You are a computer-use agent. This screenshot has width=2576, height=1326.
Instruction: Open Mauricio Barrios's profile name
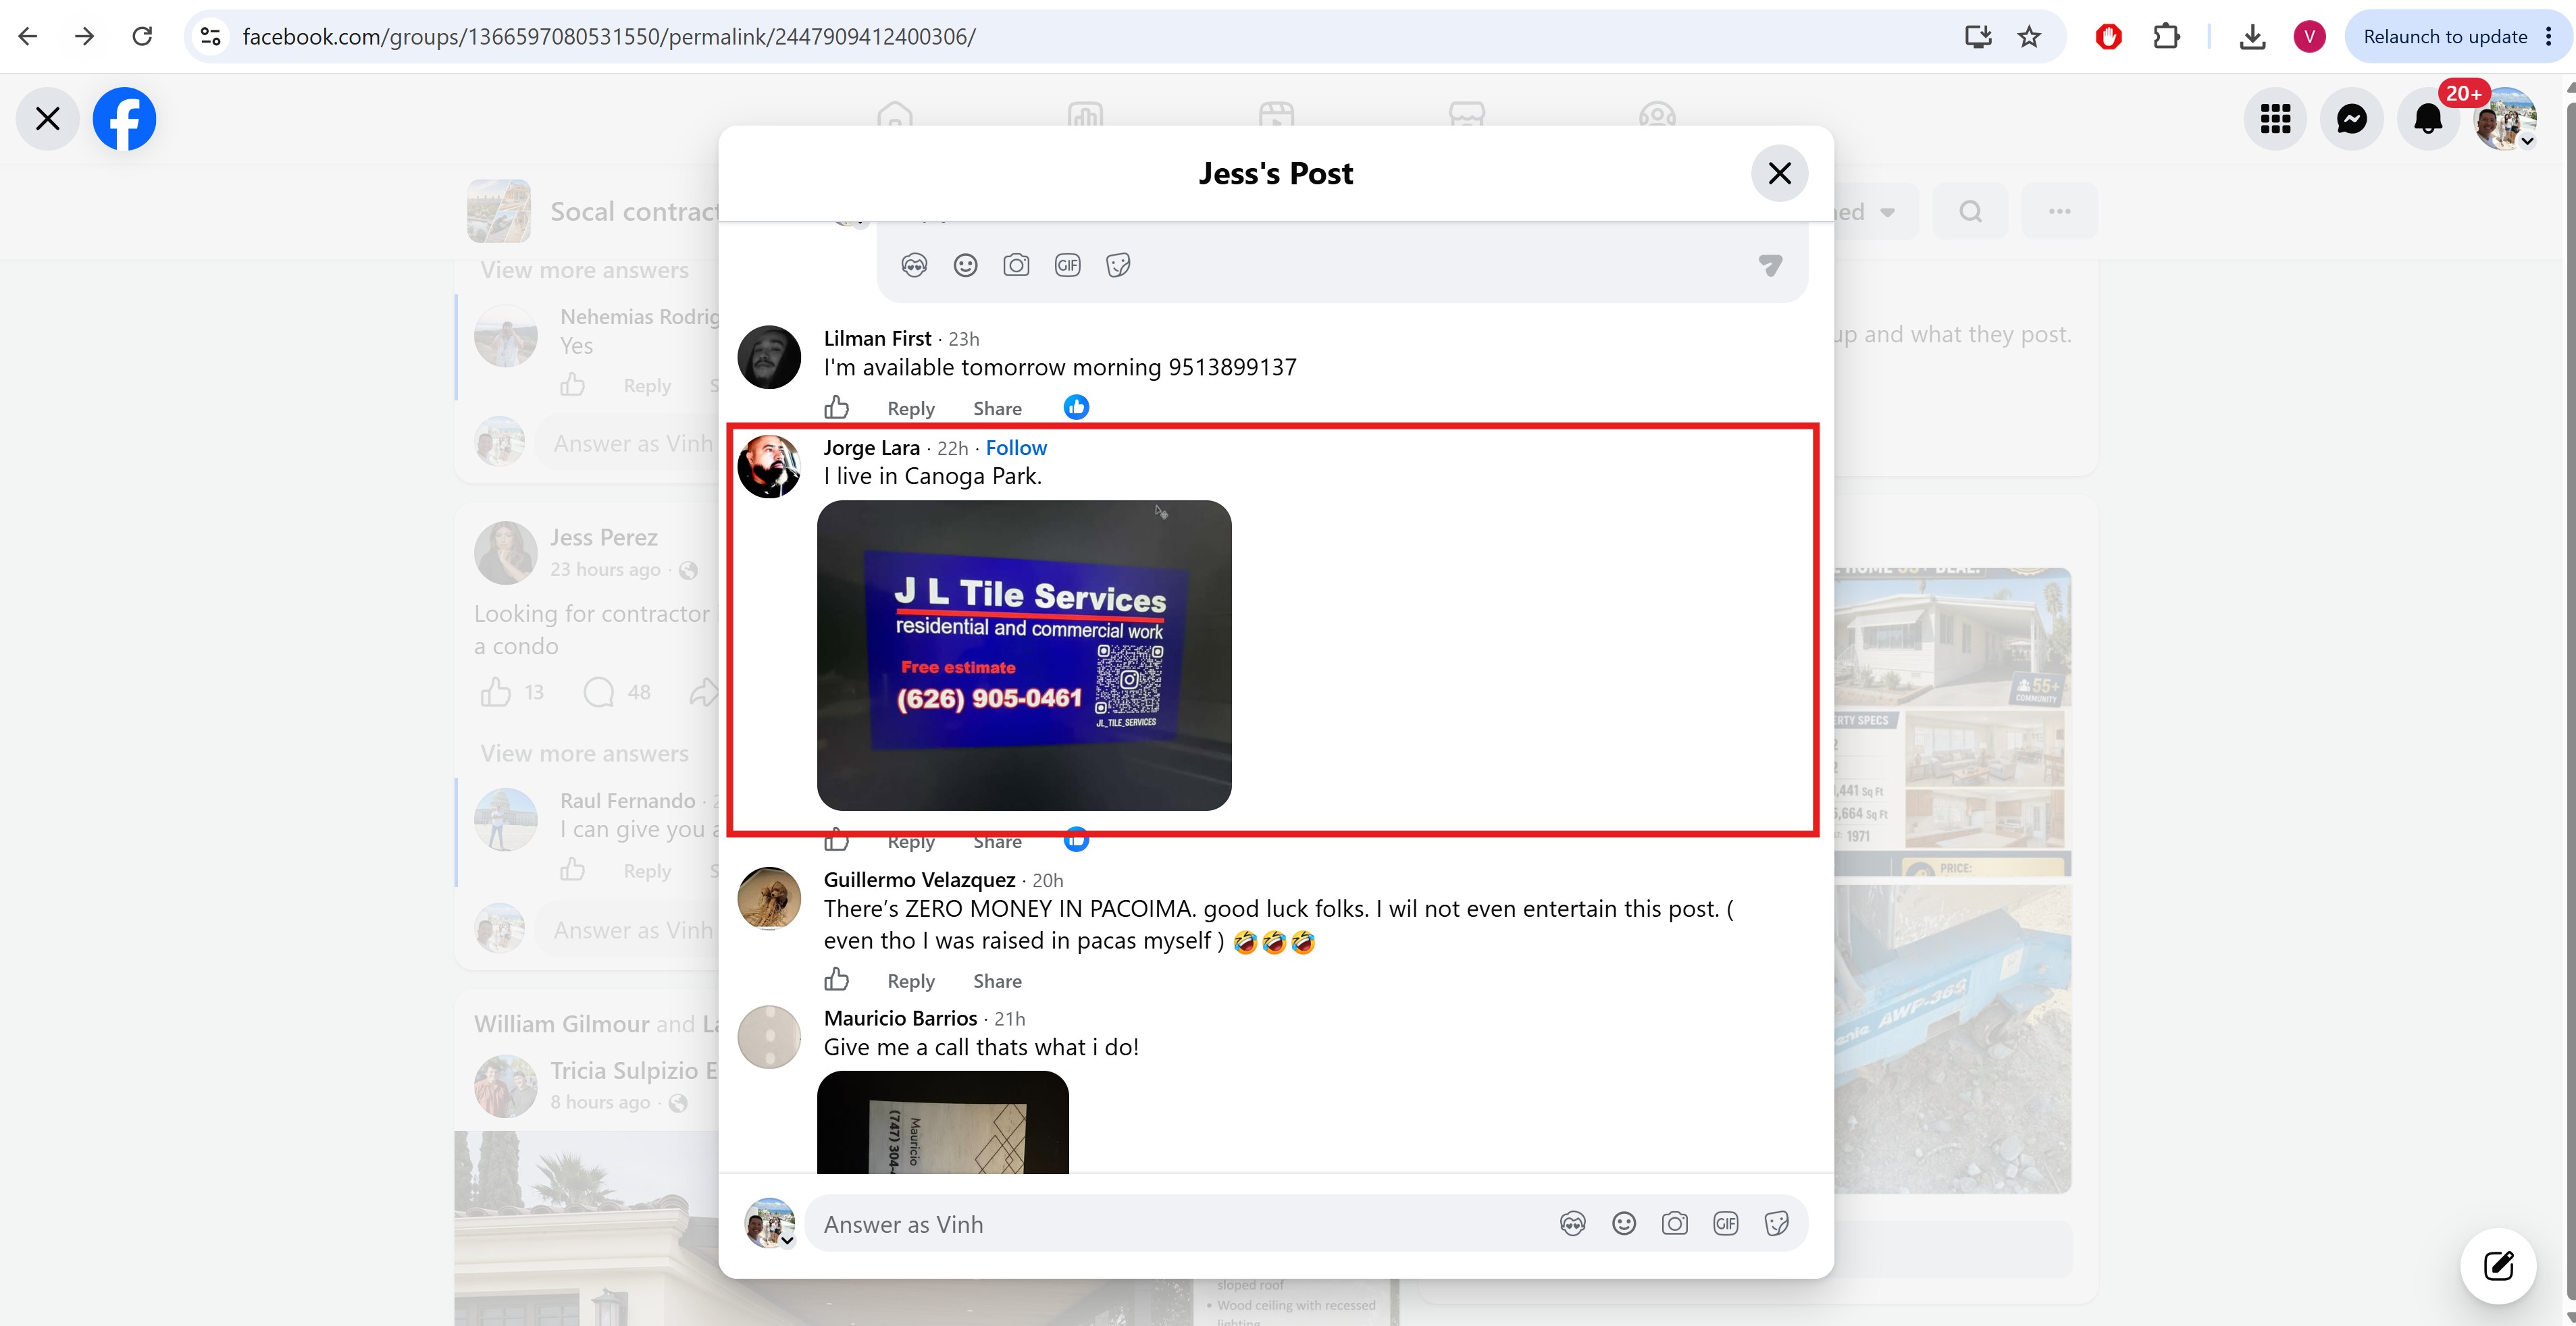tap(900, 1018)
